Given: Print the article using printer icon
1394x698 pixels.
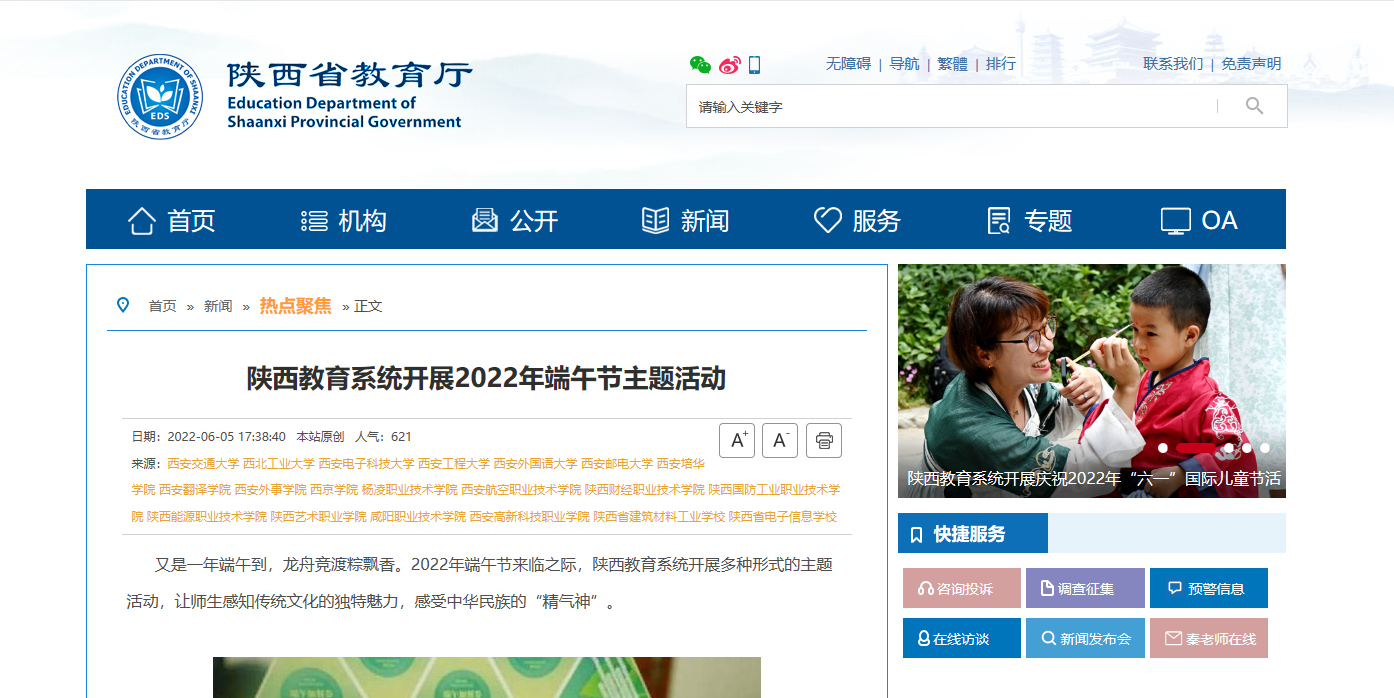Looking at the screenshot, I should click(x=824, y=440).
